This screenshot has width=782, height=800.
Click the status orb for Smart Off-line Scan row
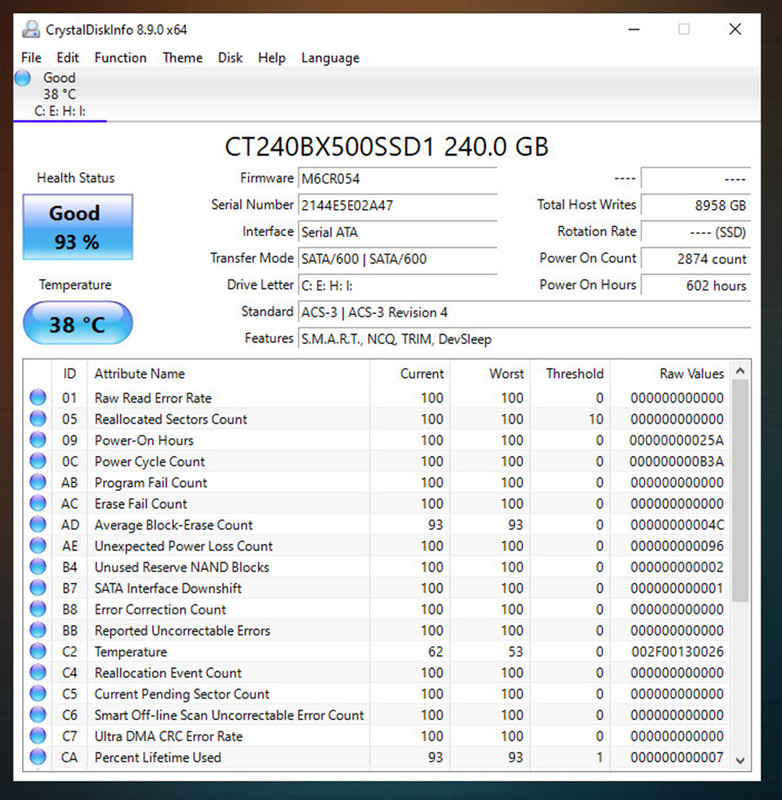pos(38,715)
